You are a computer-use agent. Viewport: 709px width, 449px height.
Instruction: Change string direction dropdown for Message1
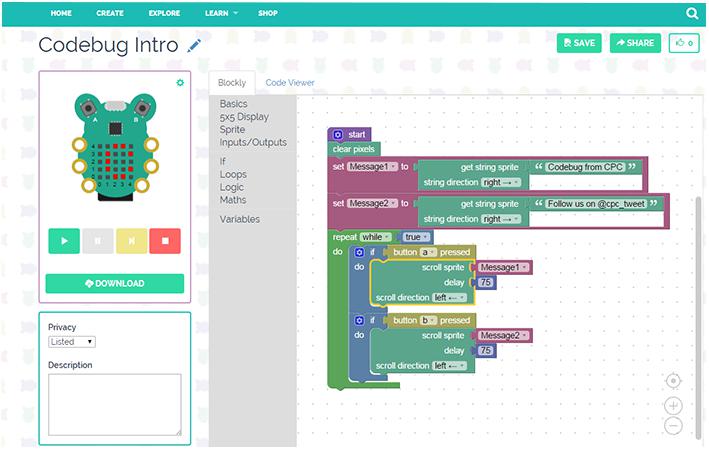pyautogui.click(x=501, y=182)
